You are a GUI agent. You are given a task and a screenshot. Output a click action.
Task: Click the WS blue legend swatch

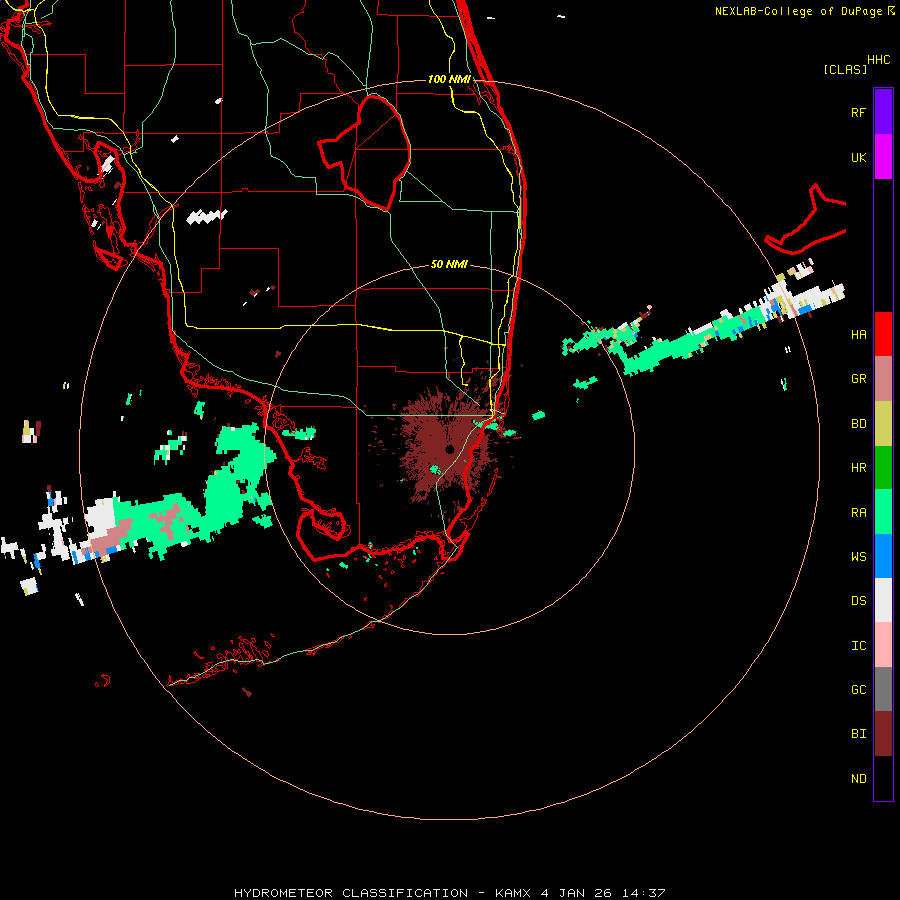[883, 556]
